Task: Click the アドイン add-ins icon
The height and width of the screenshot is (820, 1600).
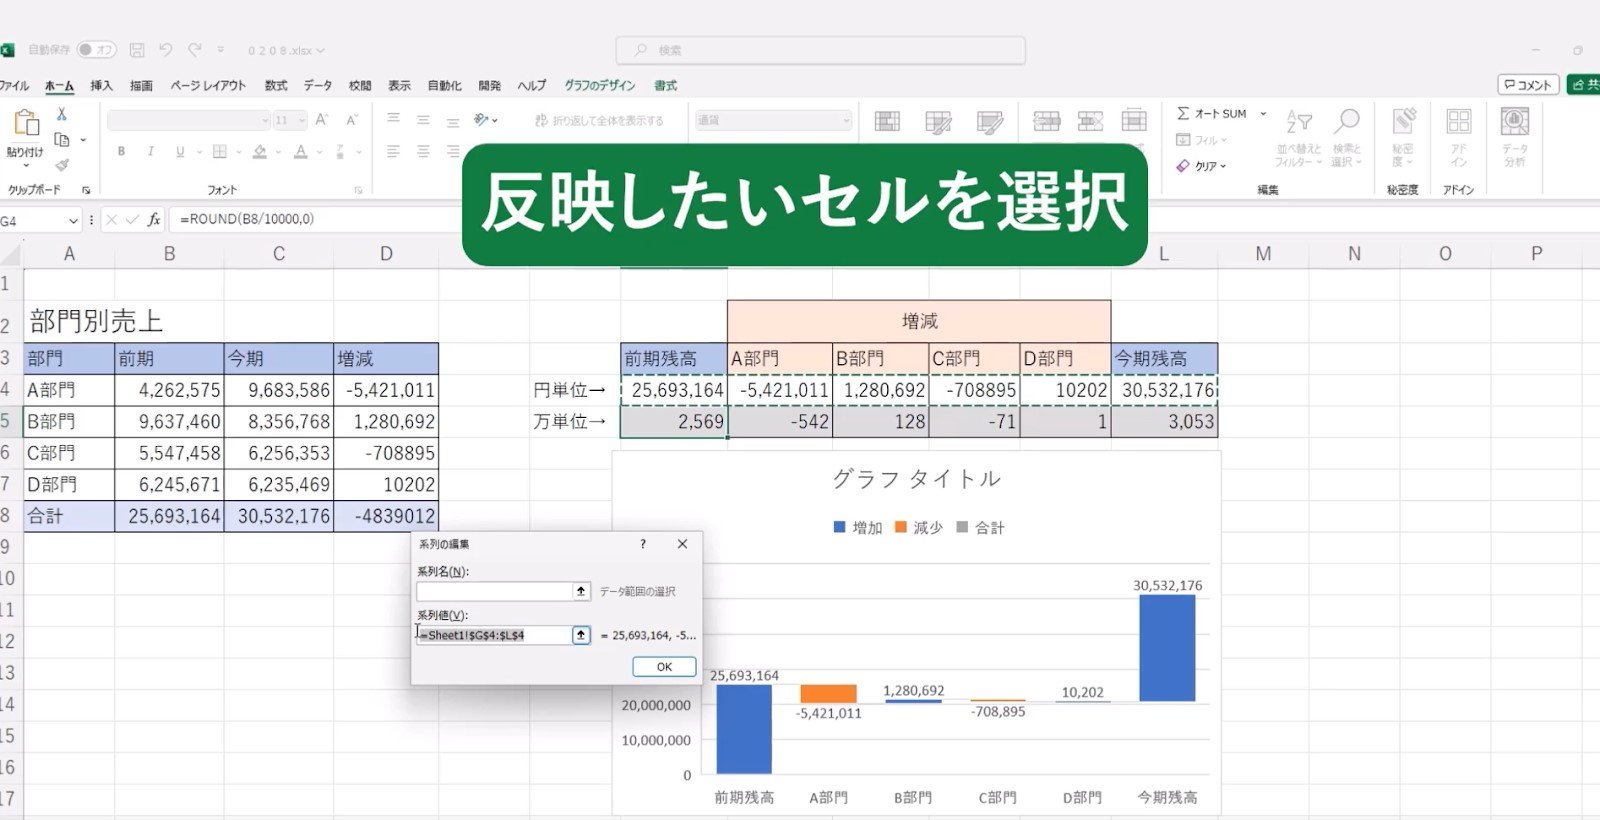Action: [1459, 122]
